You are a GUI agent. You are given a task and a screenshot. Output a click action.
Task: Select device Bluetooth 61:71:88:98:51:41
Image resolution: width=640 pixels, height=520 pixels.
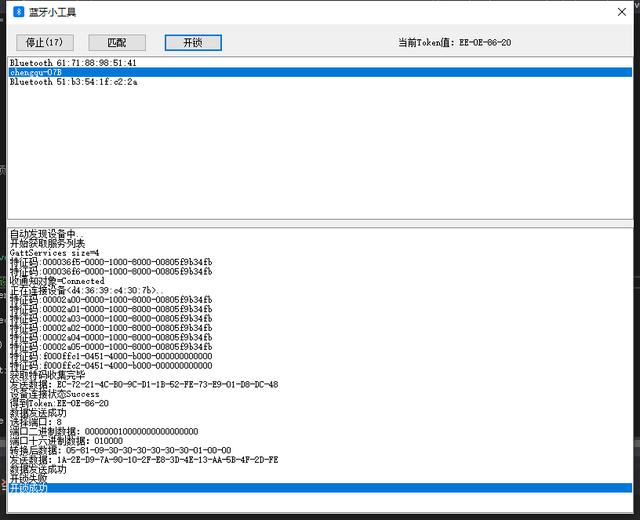point(320,62)
